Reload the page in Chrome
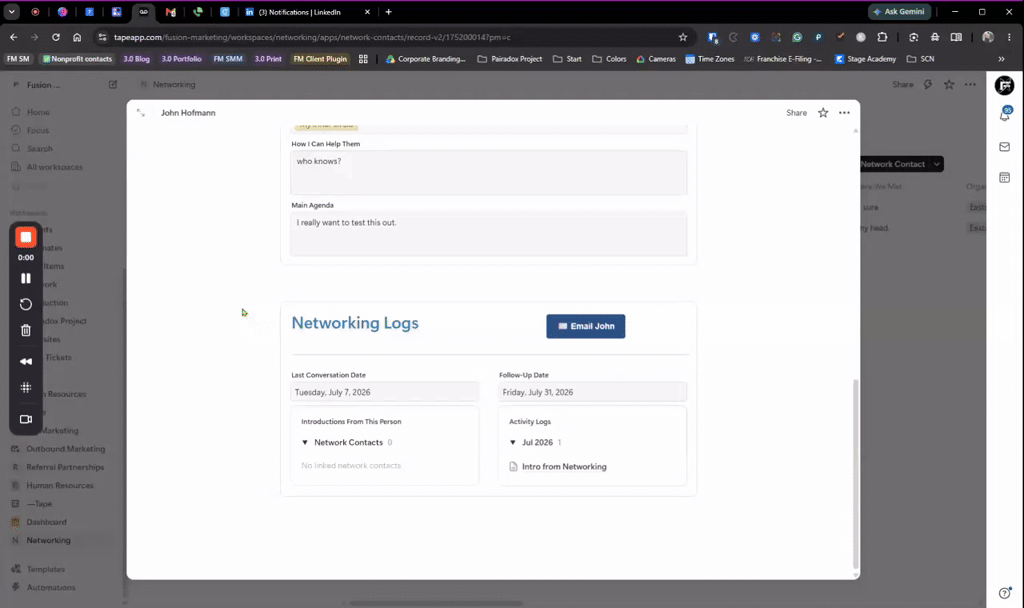1024x608 pixels. [x=56, y=37]
